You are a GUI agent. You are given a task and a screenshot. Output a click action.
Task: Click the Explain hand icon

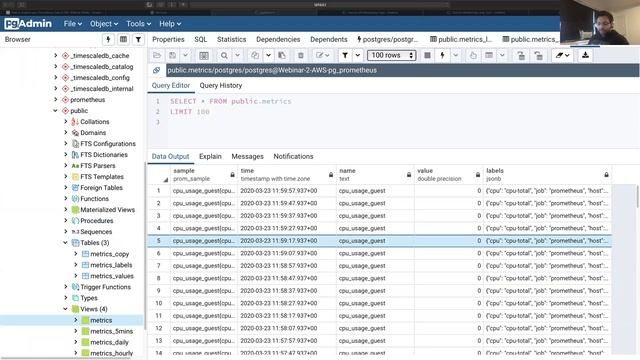pyautogui.click(x=473, y=55)
